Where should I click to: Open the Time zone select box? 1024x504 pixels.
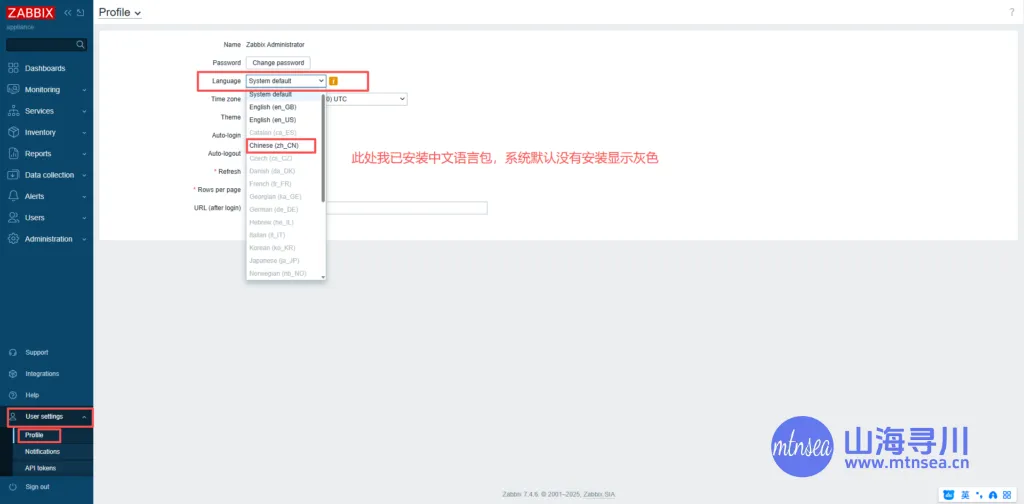click(x=366, y=99)
